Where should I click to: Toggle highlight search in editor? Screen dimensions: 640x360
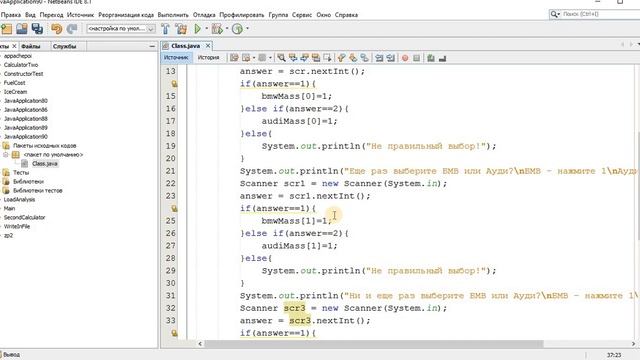(316, 58)
